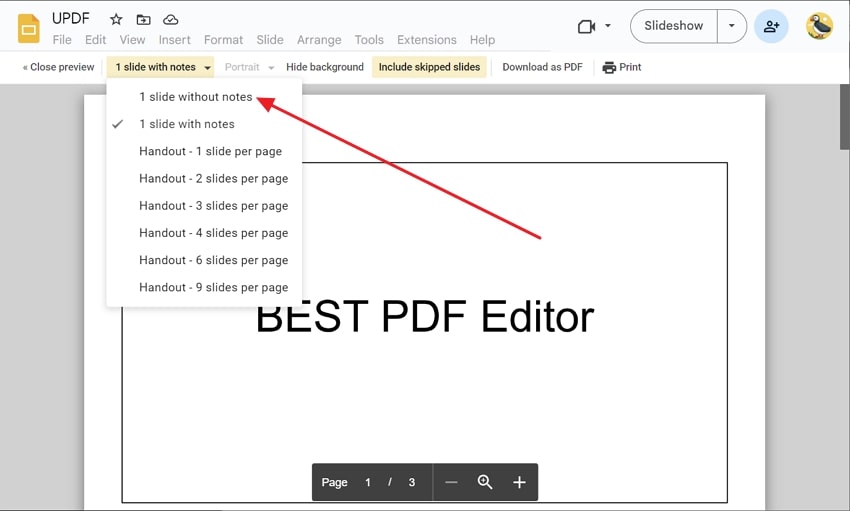Screen dimensions: 850x511
Task: Close the print preview
Action: (x=58, y=67)
